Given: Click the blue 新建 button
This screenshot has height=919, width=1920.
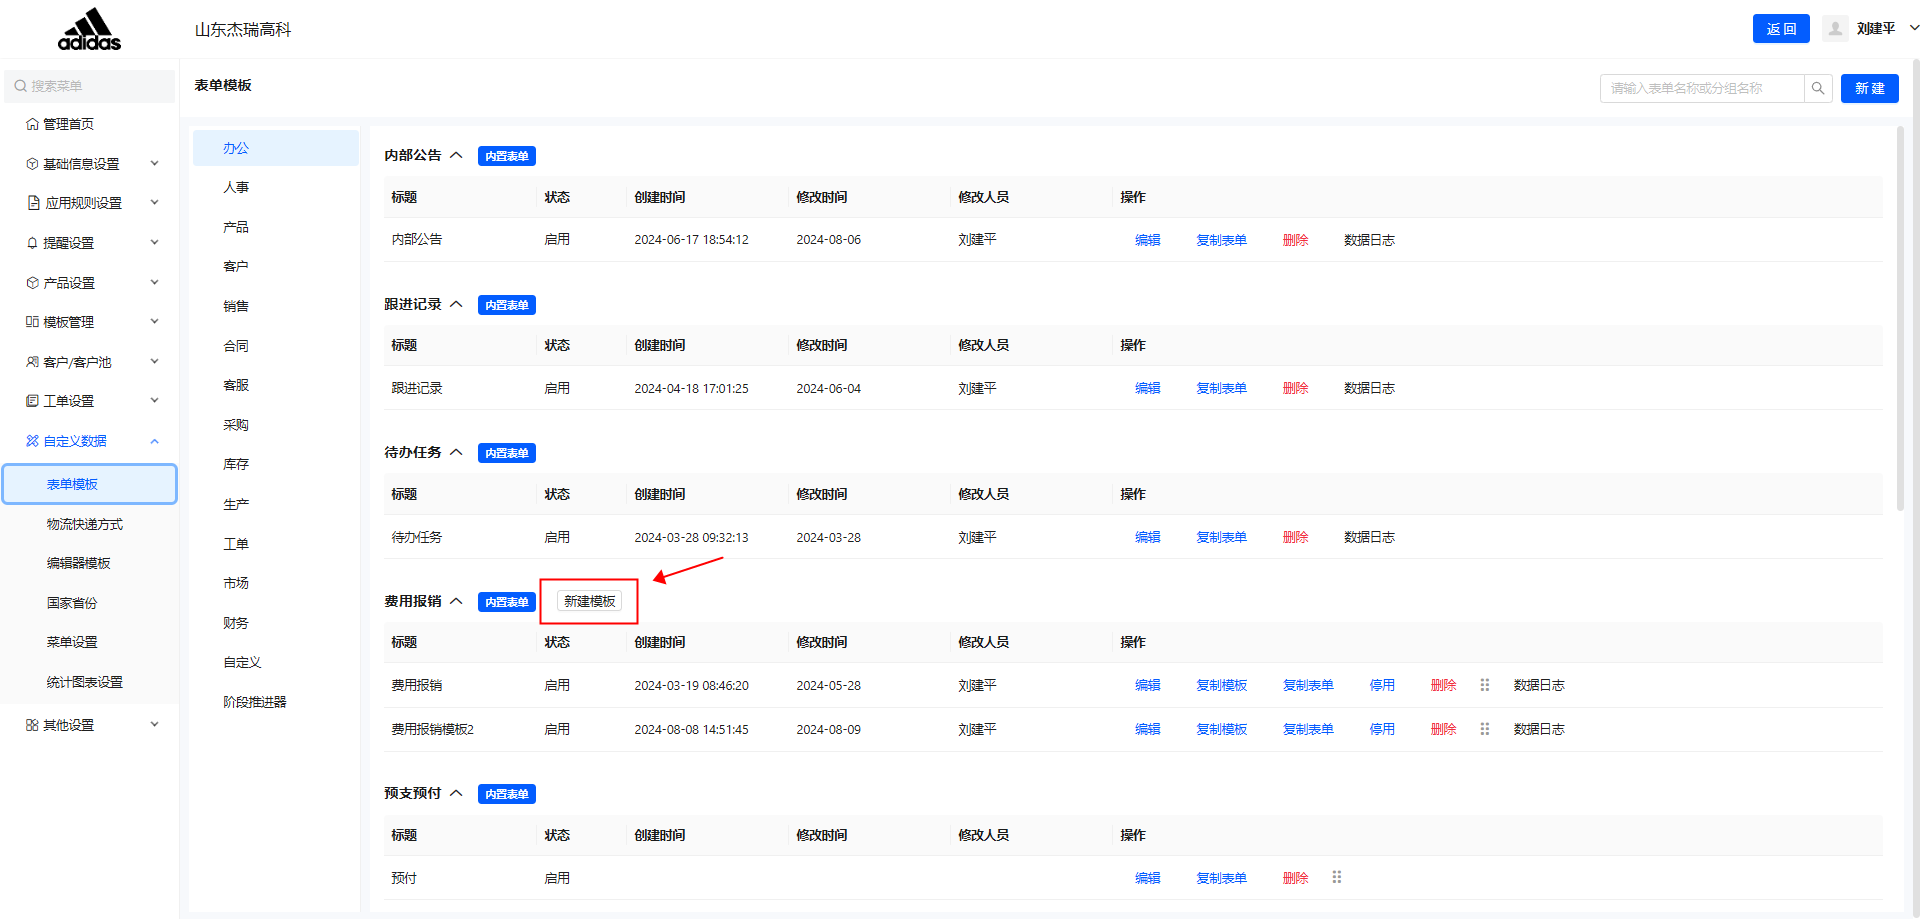Looking at the screenshot, I should pyautogui.click(x=1869, y=88).
